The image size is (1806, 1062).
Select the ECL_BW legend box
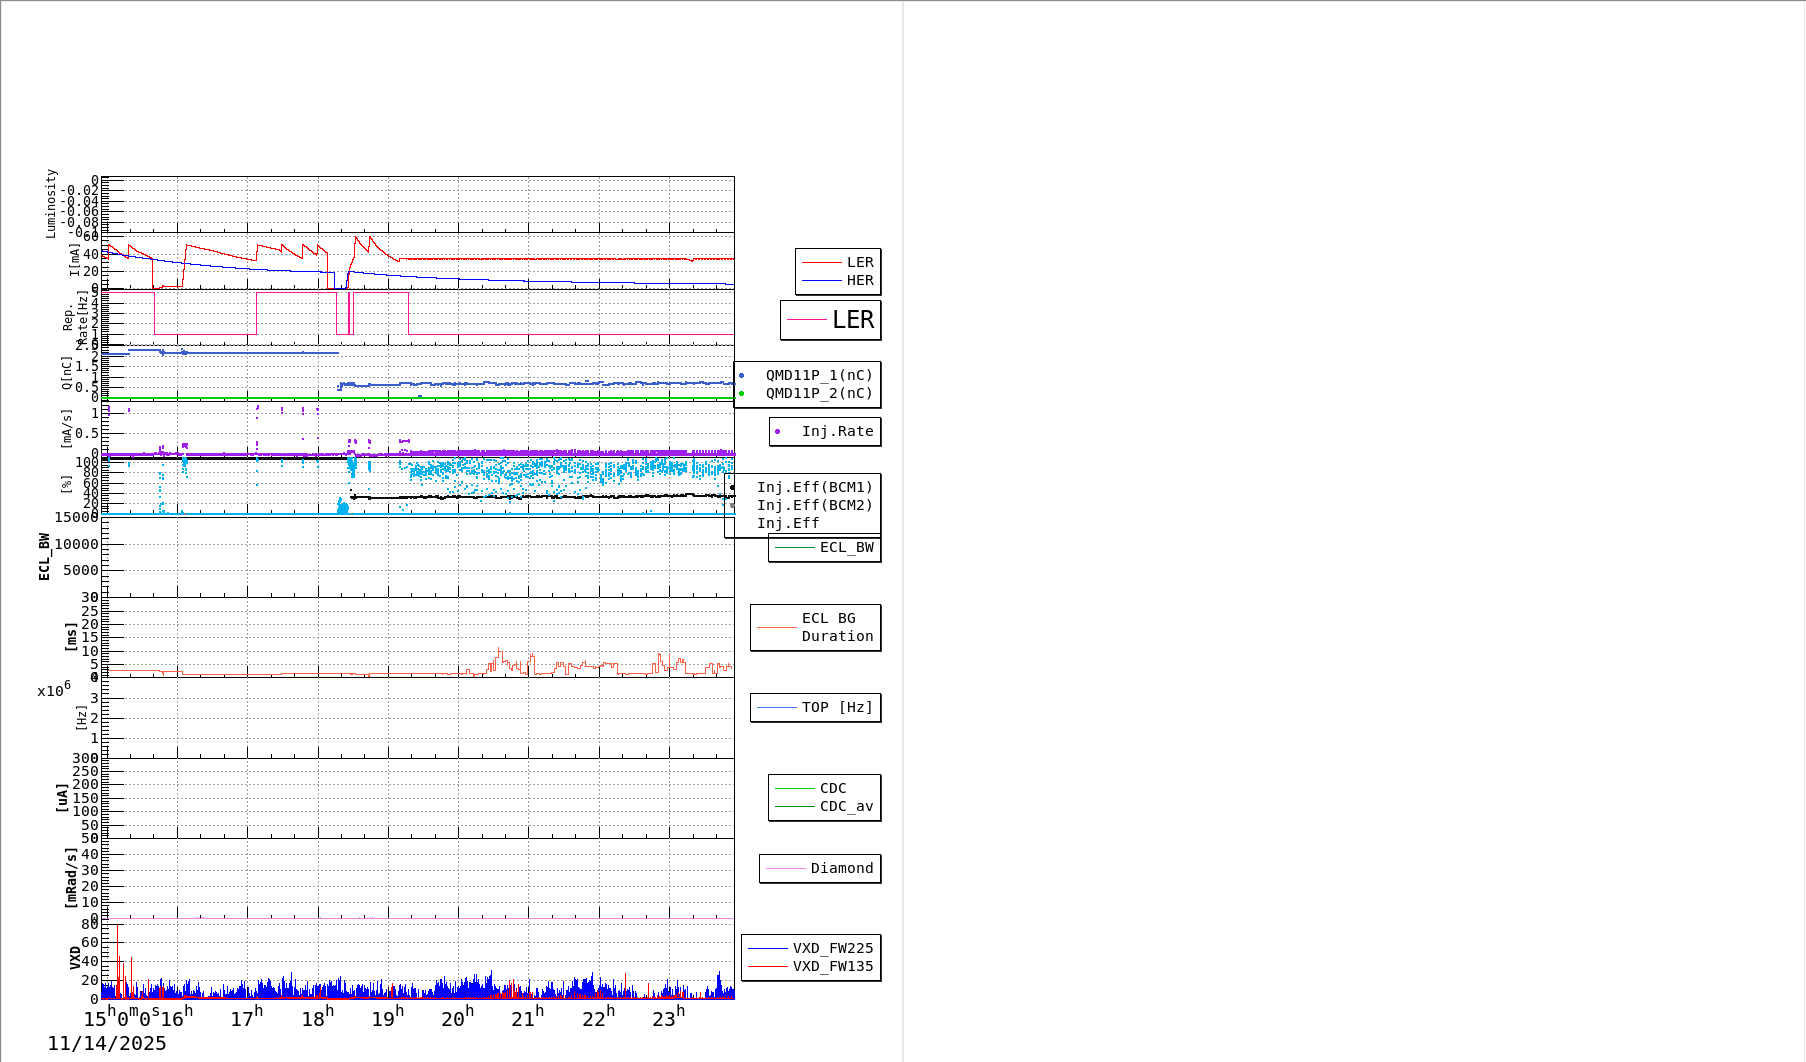[x=825, y=548]
